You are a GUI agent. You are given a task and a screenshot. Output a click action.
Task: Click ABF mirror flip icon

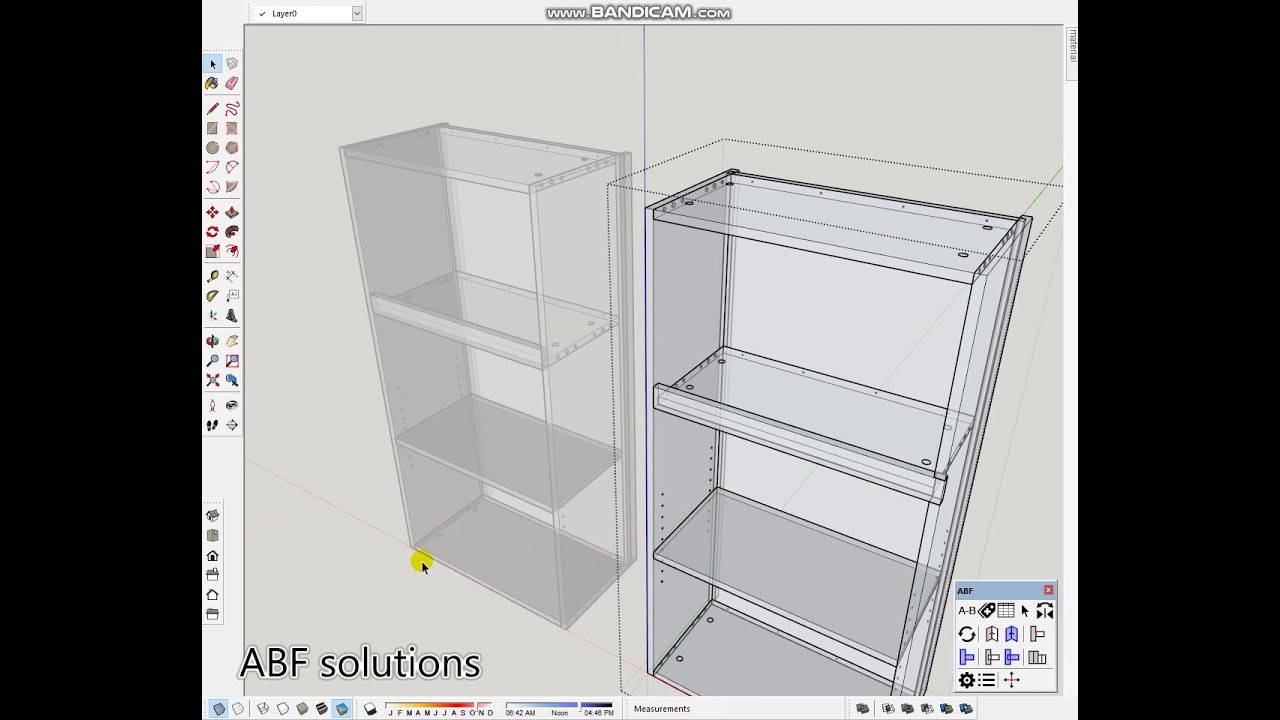[1045, 611]
